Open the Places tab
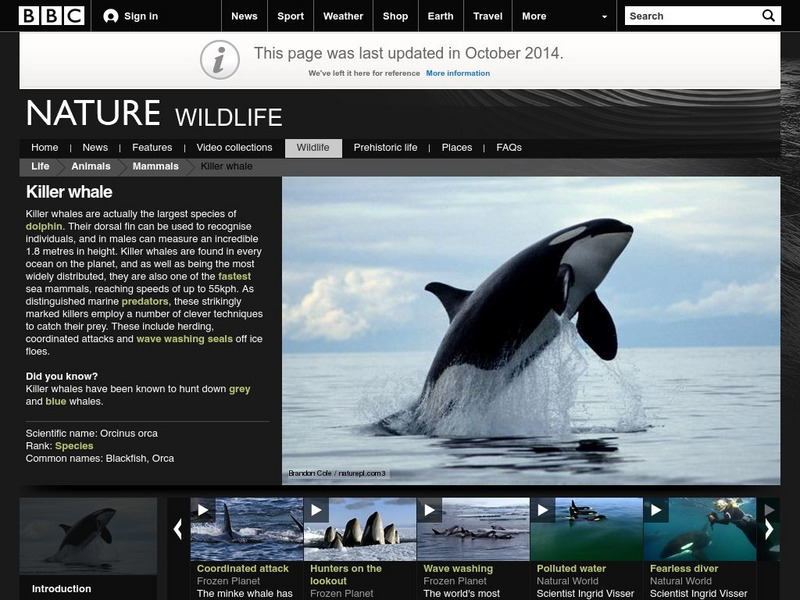Image resolution: width=800 pixels, height=600 pixels. point(457,147)
